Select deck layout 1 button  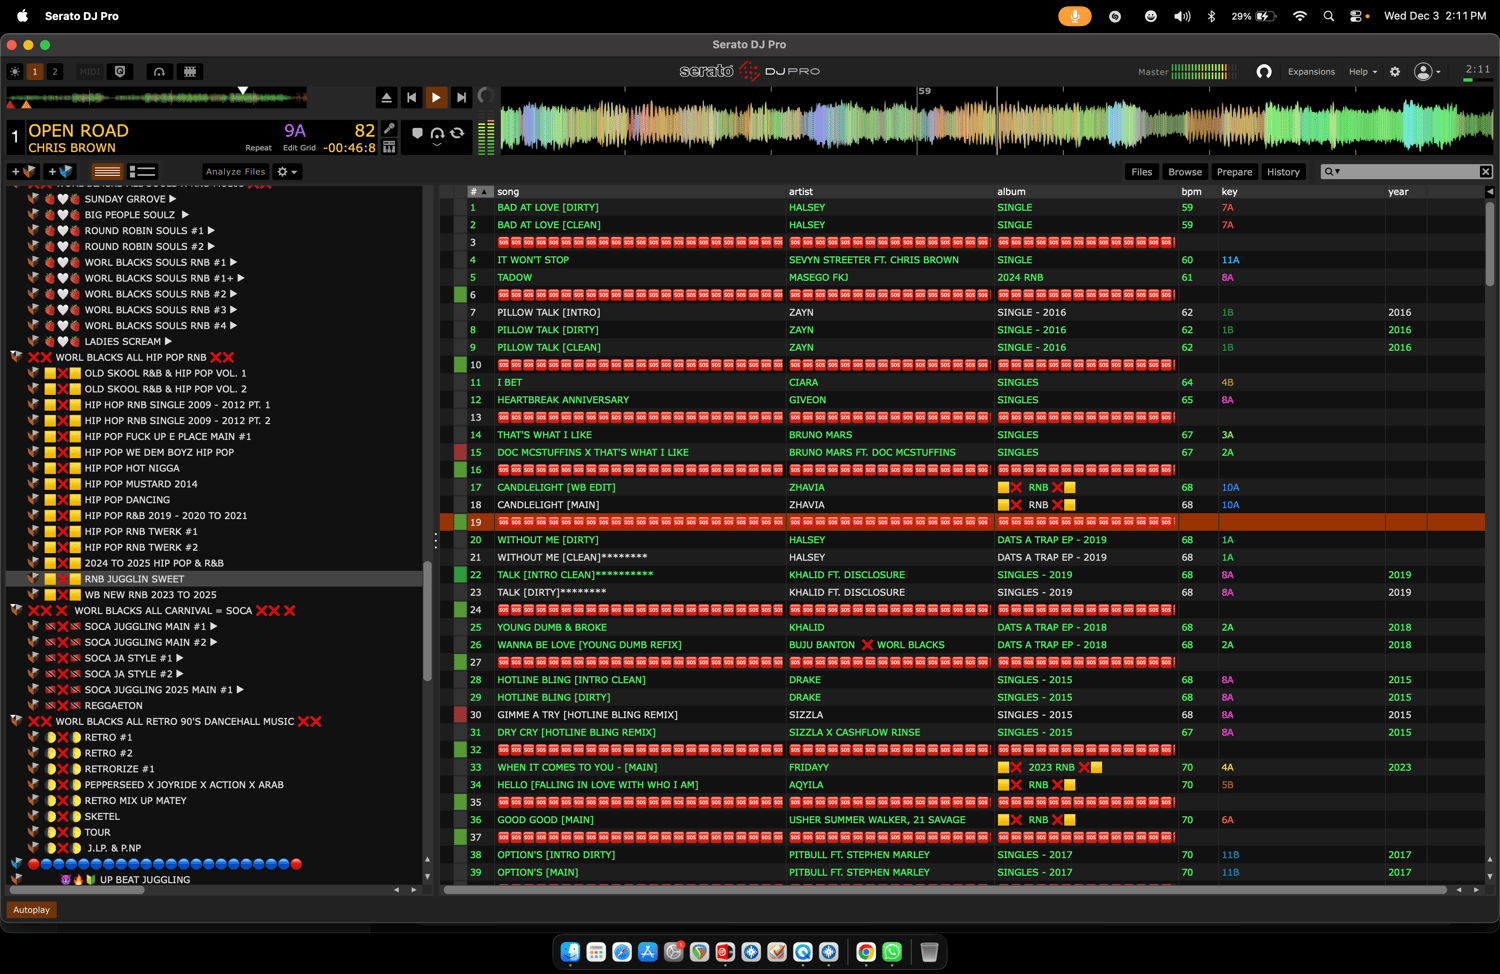click(35, 72)
